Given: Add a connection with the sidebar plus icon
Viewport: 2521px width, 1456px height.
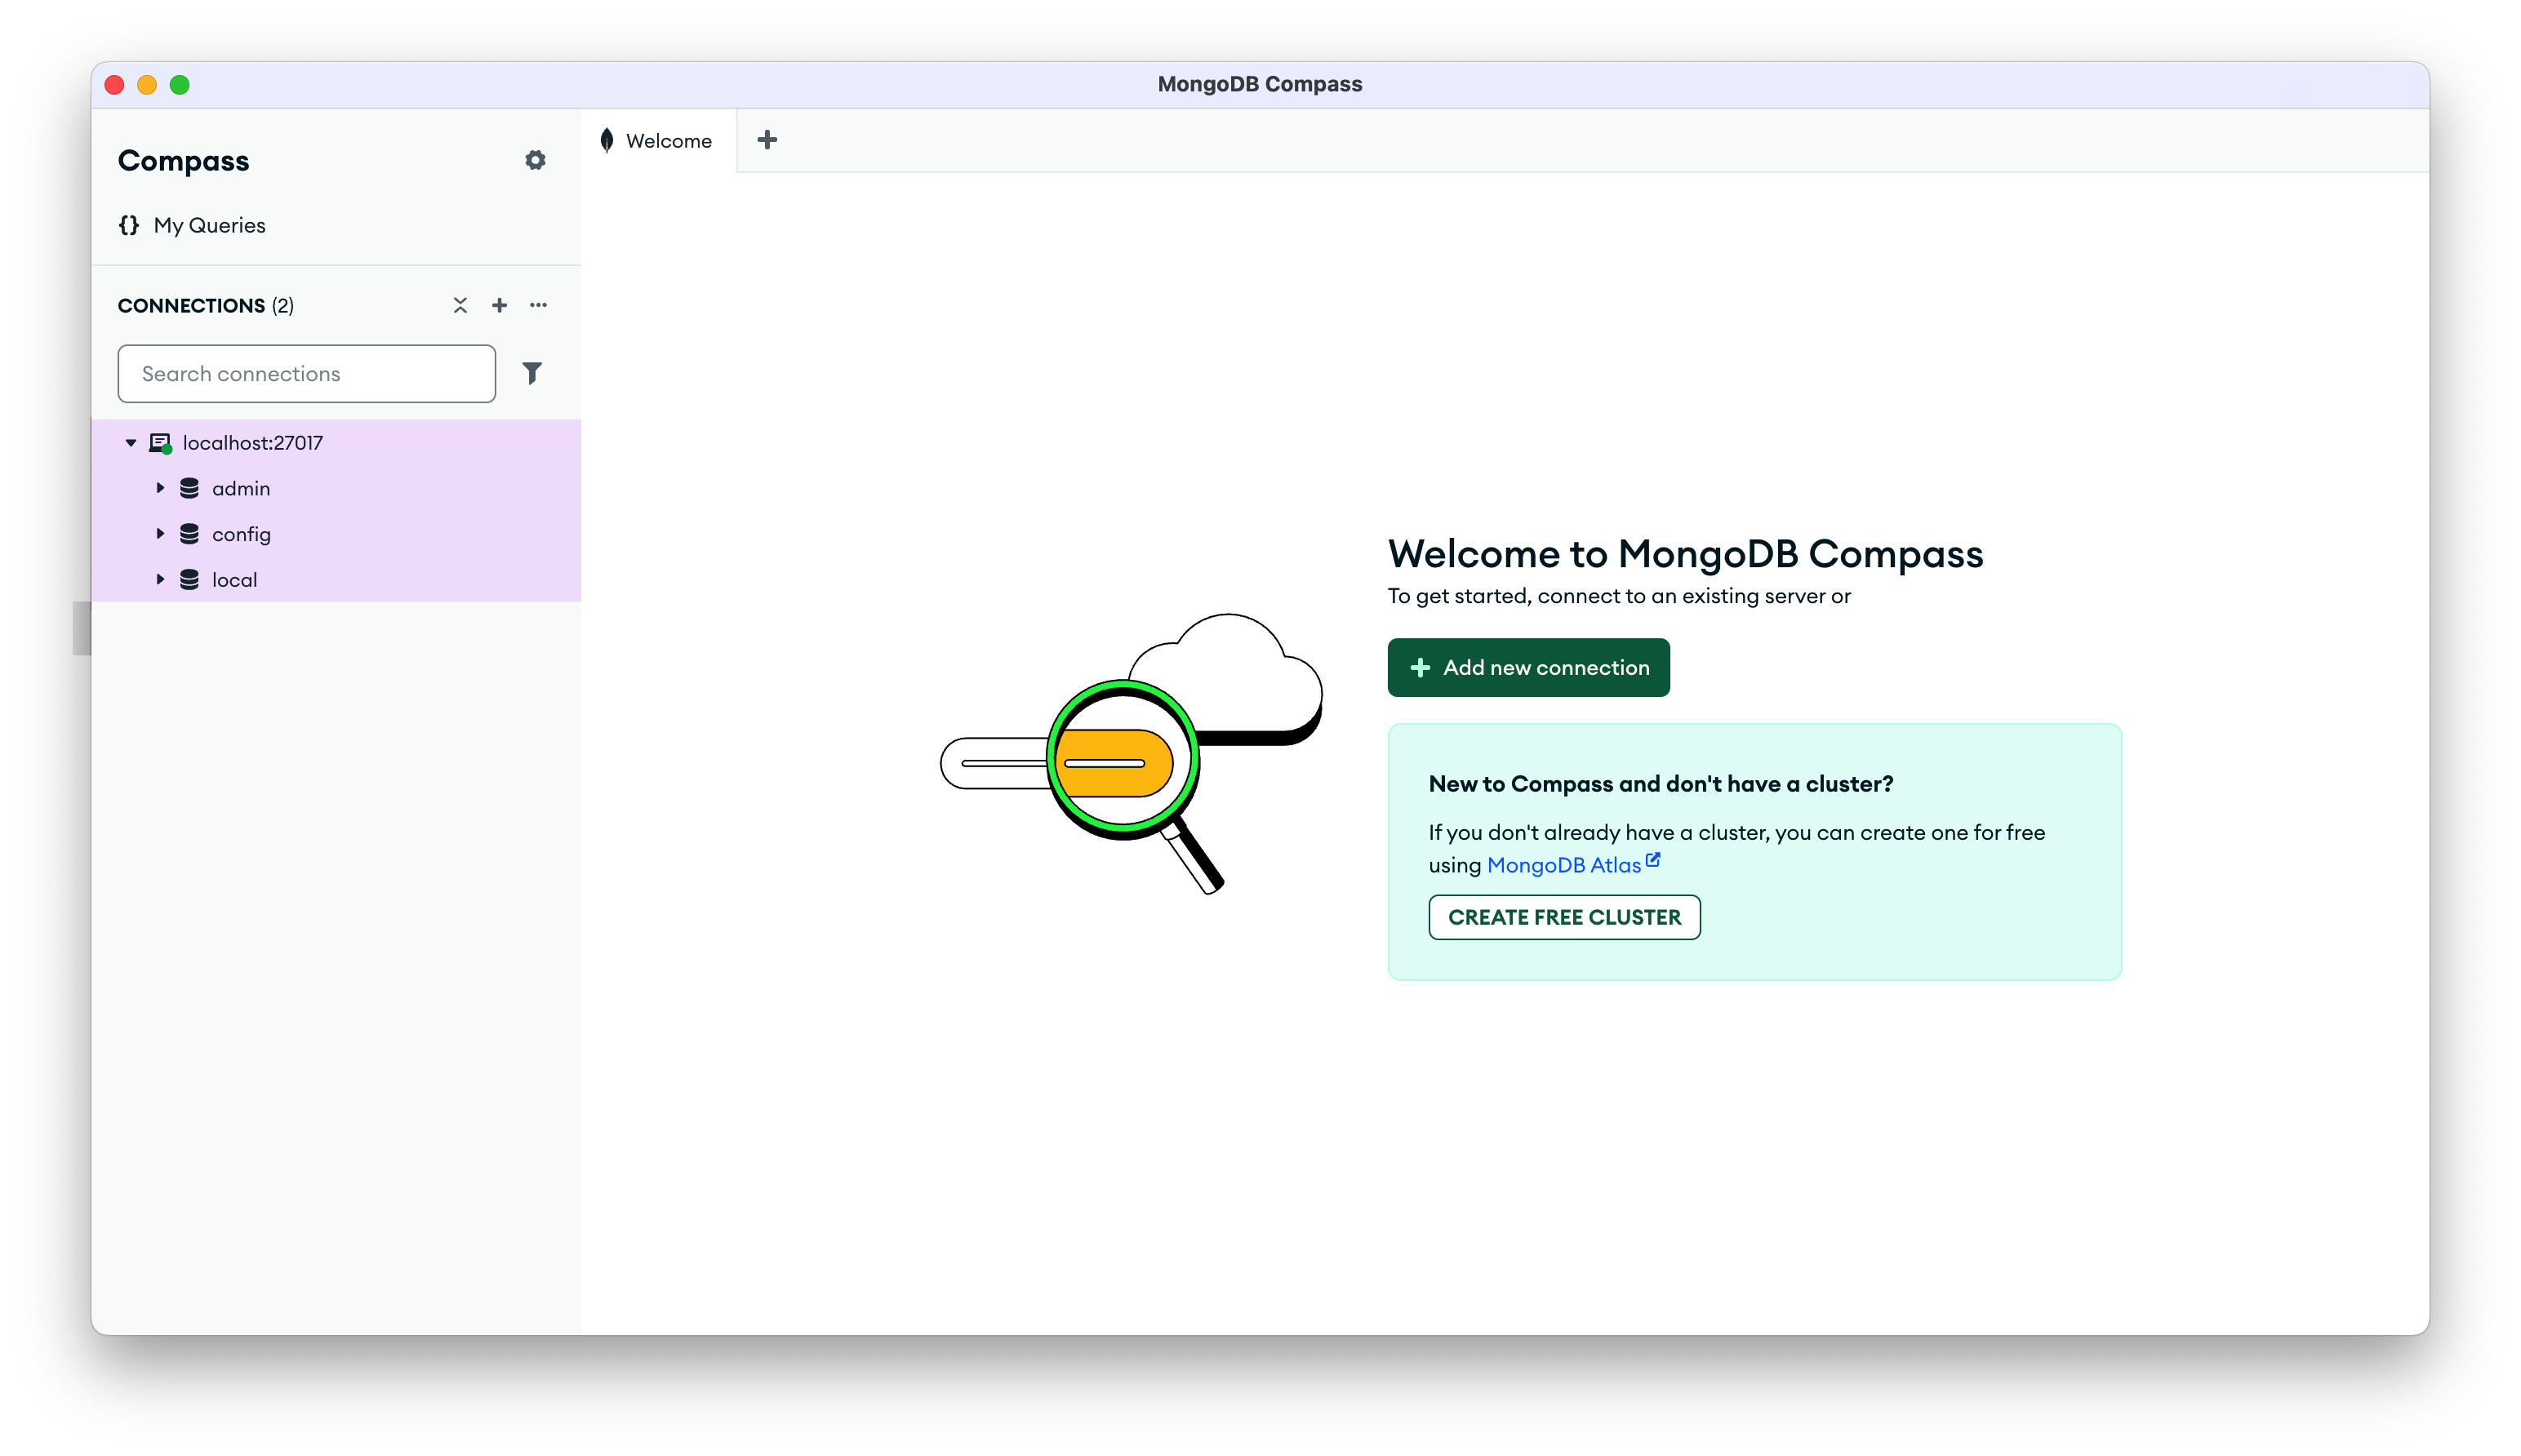Looking at the screenshot, I should point(499,305).
